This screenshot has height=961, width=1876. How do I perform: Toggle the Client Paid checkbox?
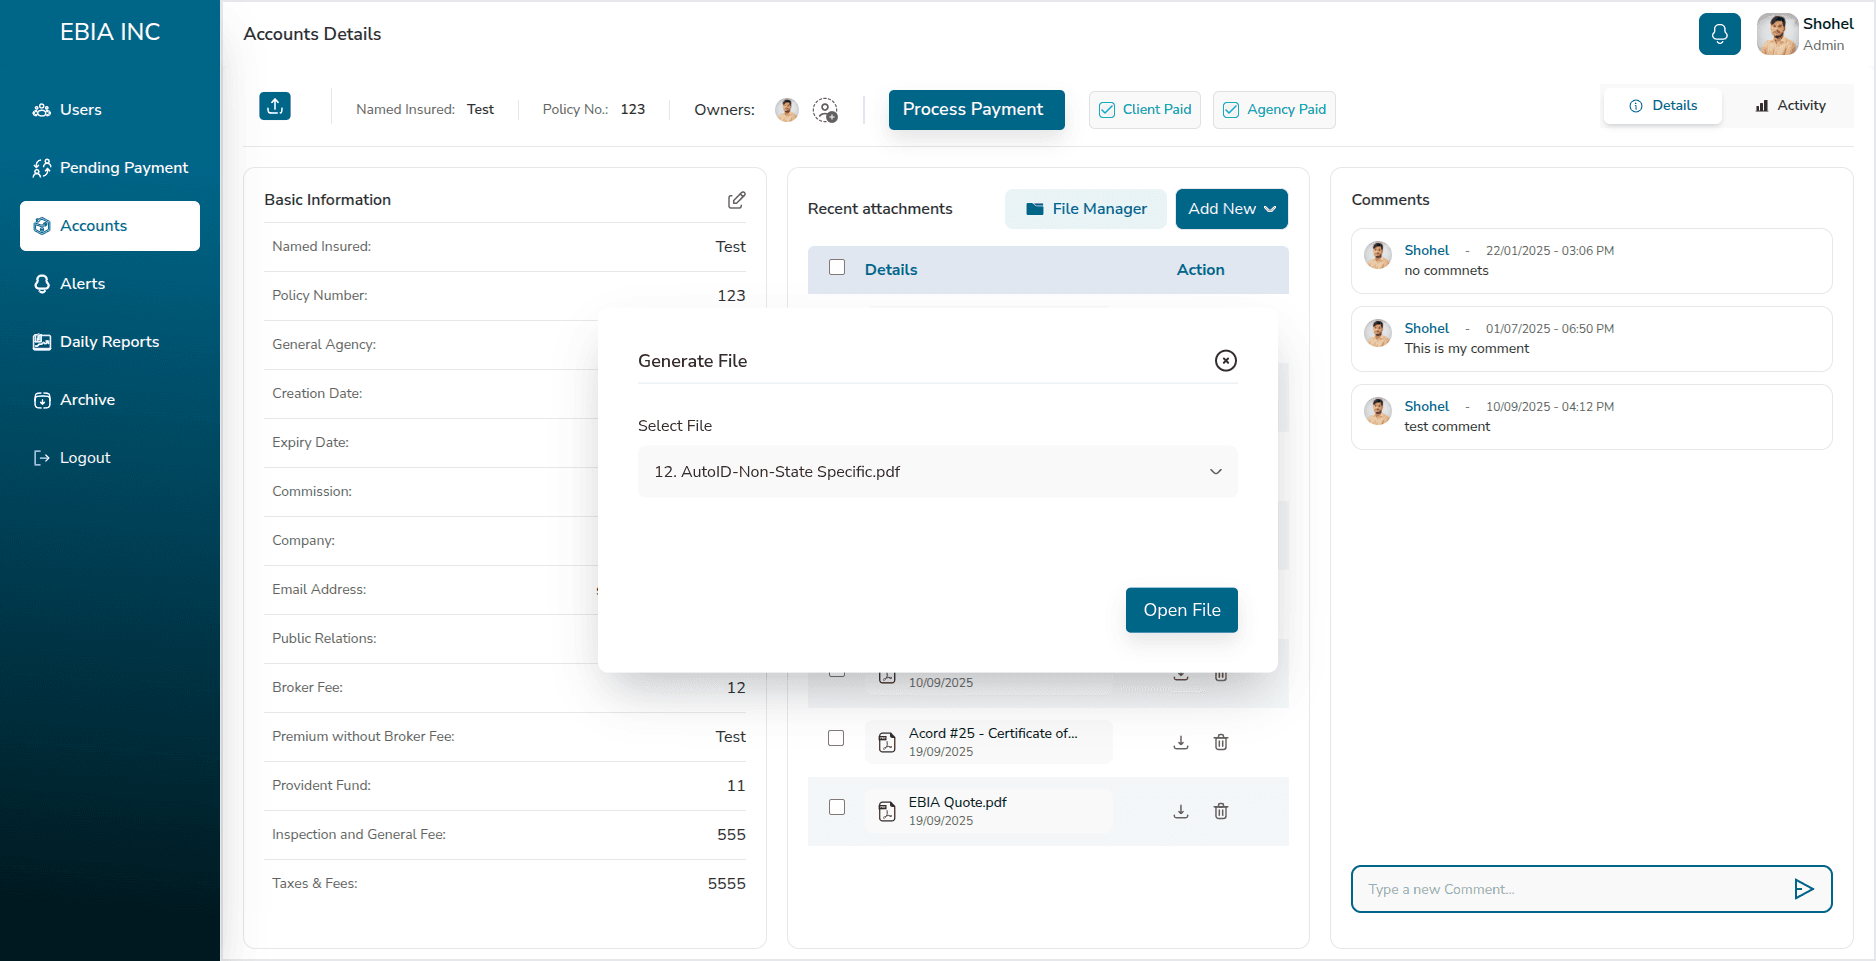click(x=1107, y=110)
